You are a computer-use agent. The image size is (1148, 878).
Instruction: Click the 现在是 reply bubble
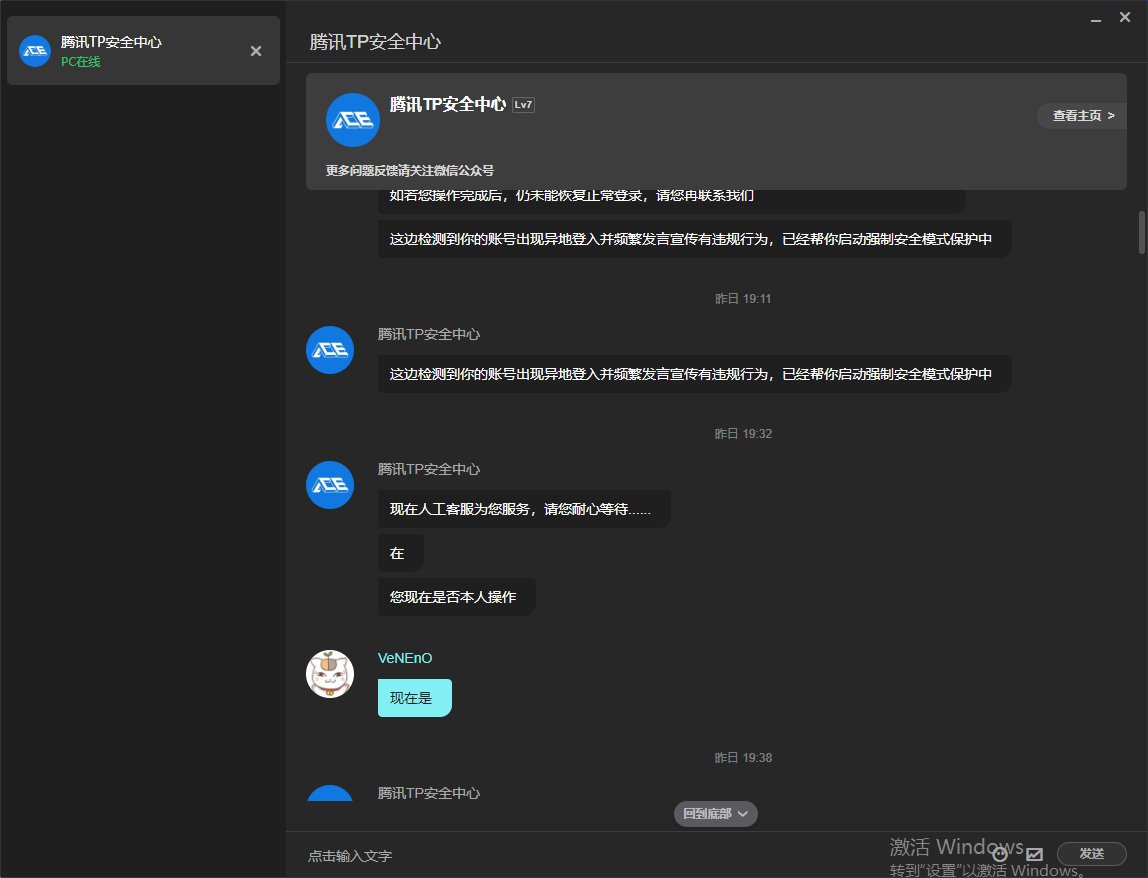pyautogui.click(x=414, y=698)
